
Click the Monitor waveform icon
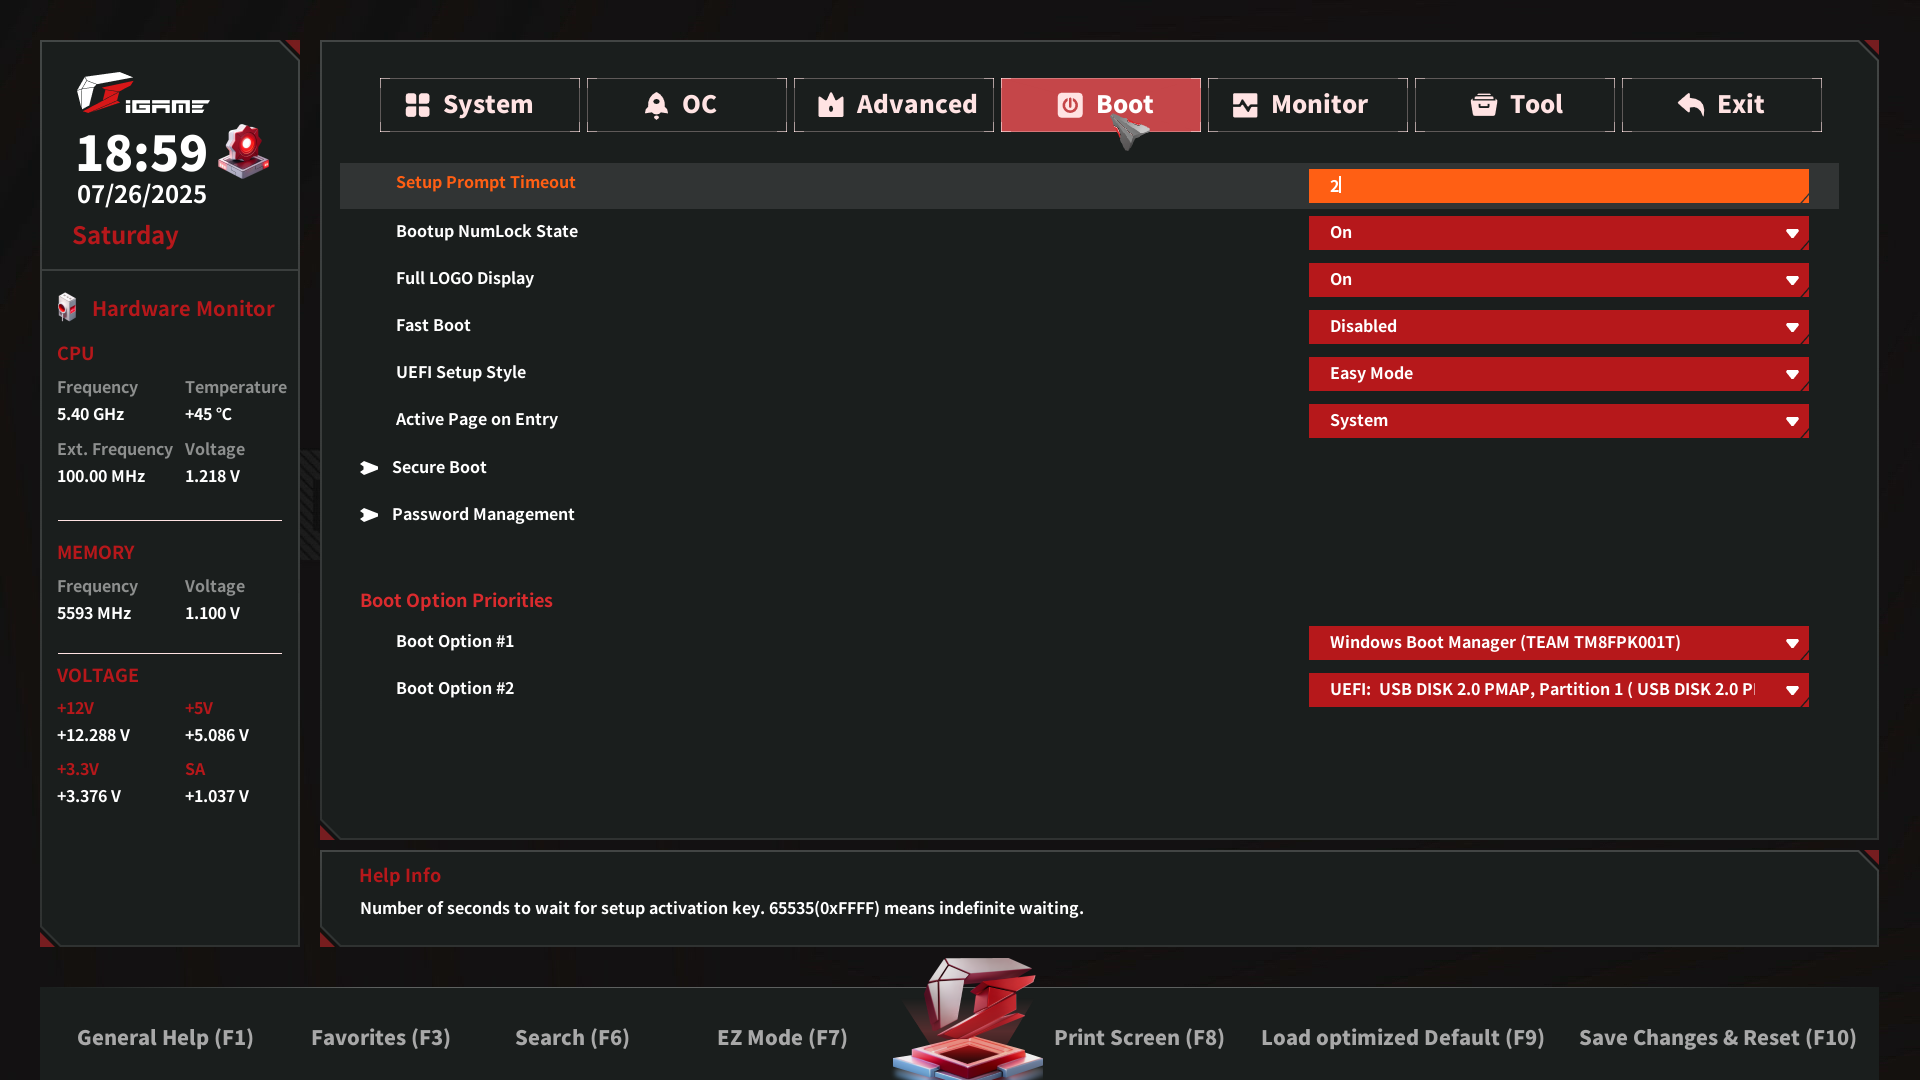tap(1245, 105)
